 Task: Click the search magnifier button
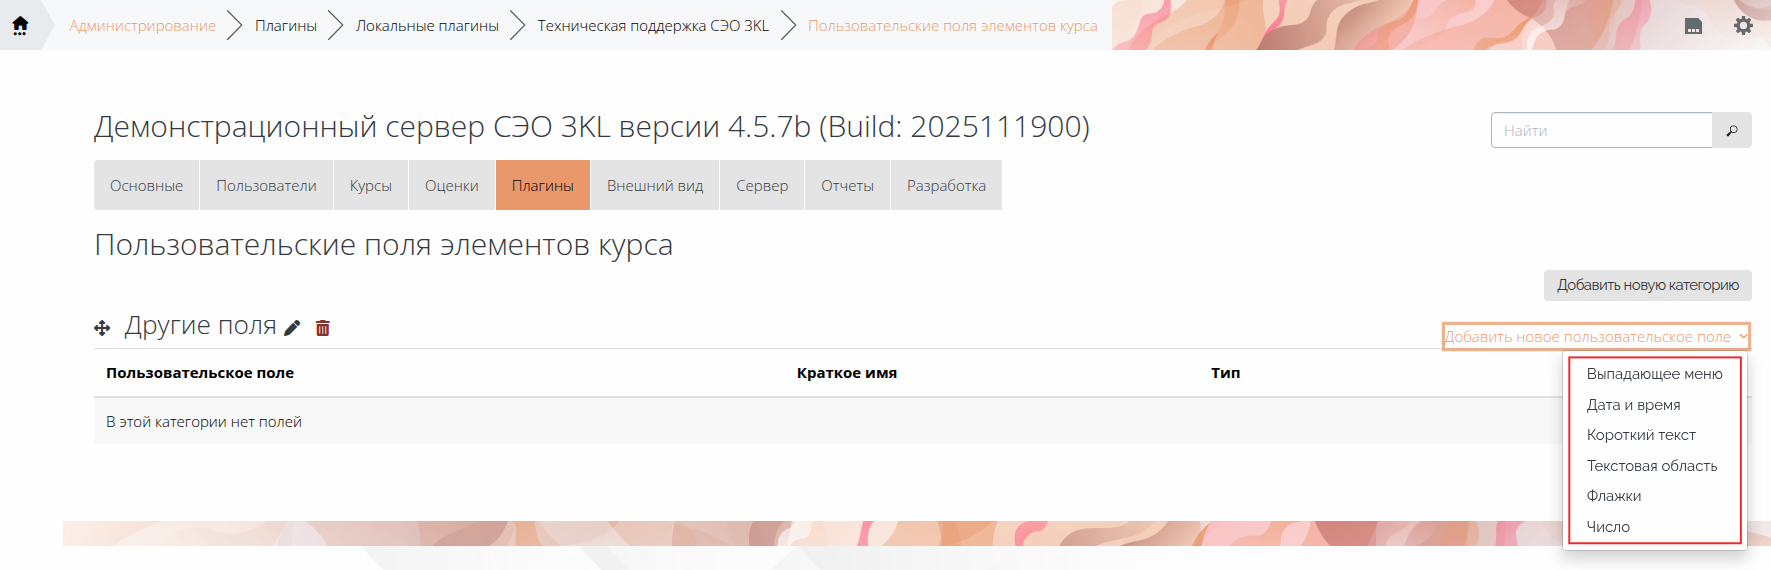coord(1732,130)
